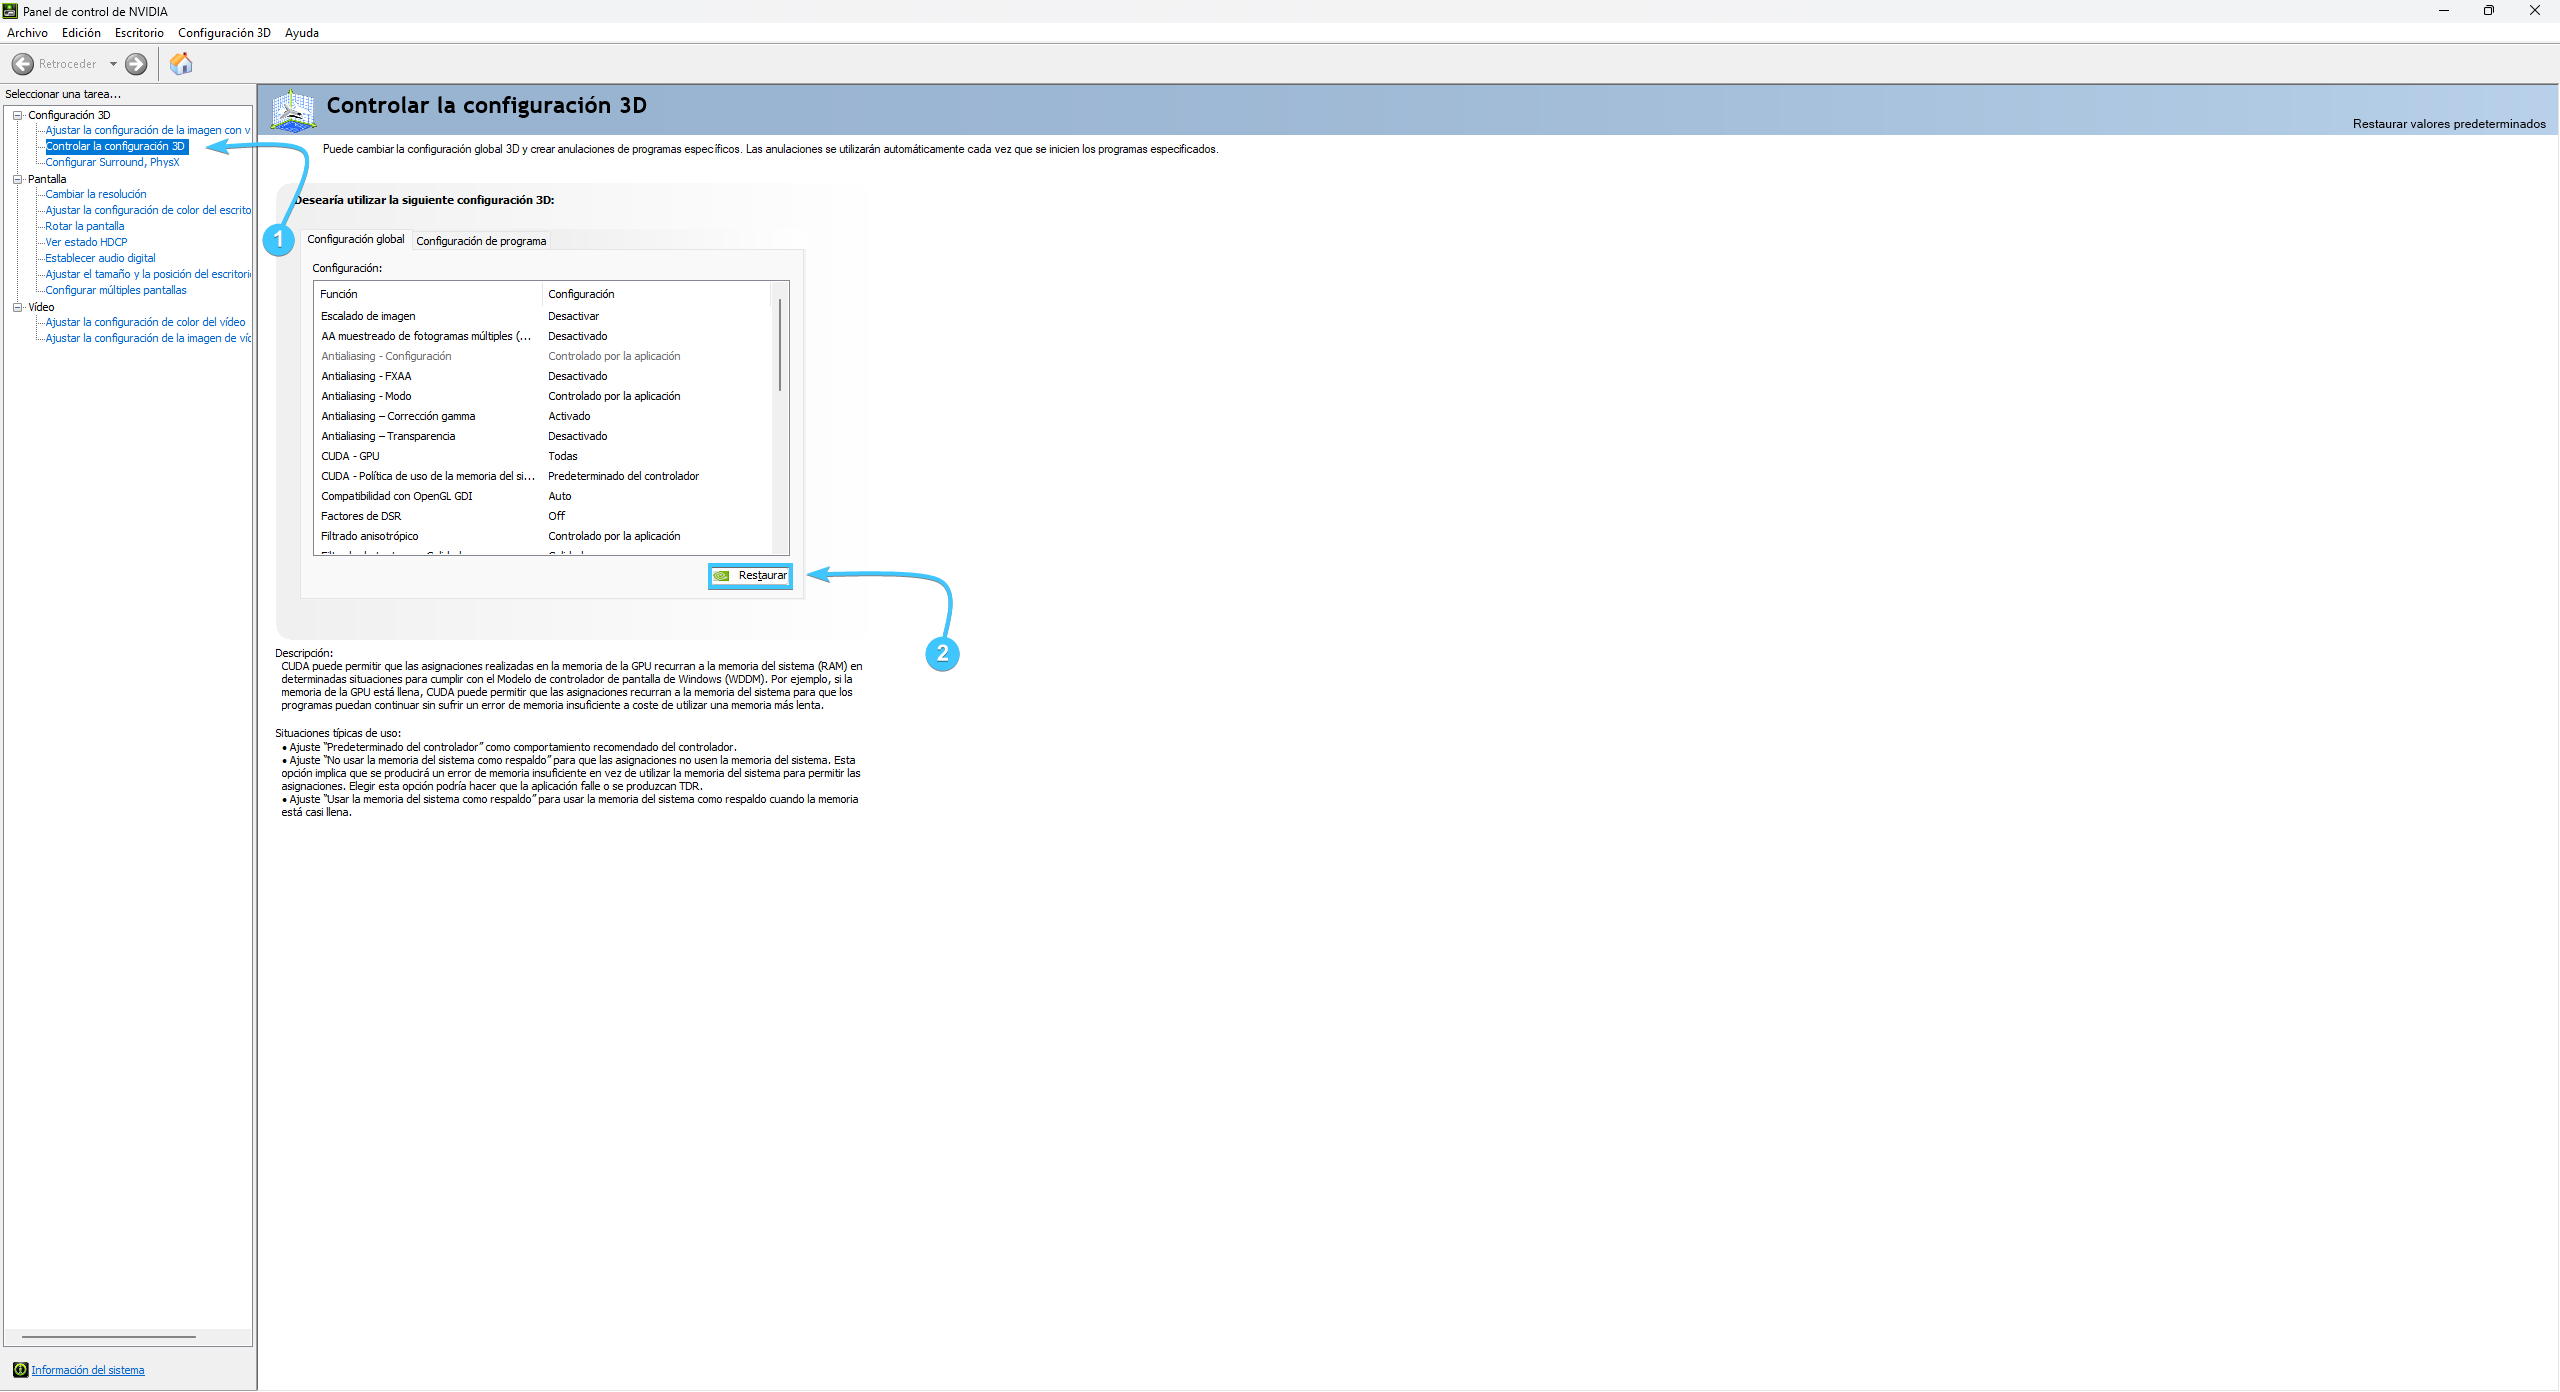This screenshot has height=1392, width=2560.
Task: Click the Activado value for gamma correction
Action: 569,416
